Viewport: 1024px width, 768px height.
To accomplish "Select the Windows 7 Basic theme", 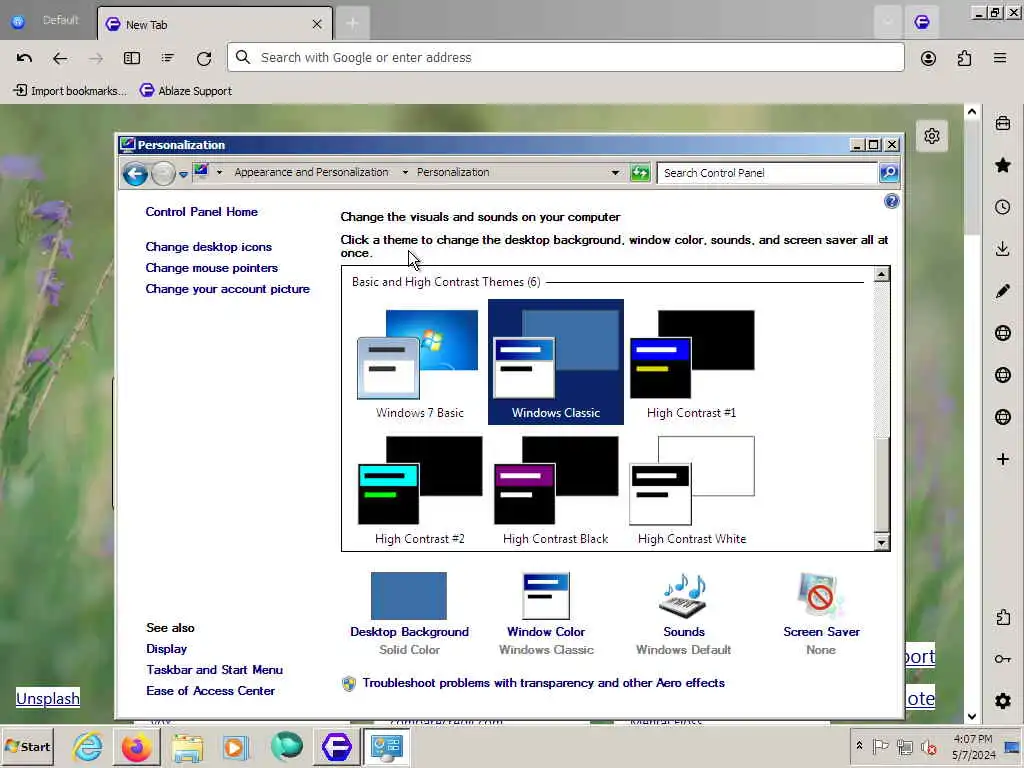I will [x=420, y=362].
